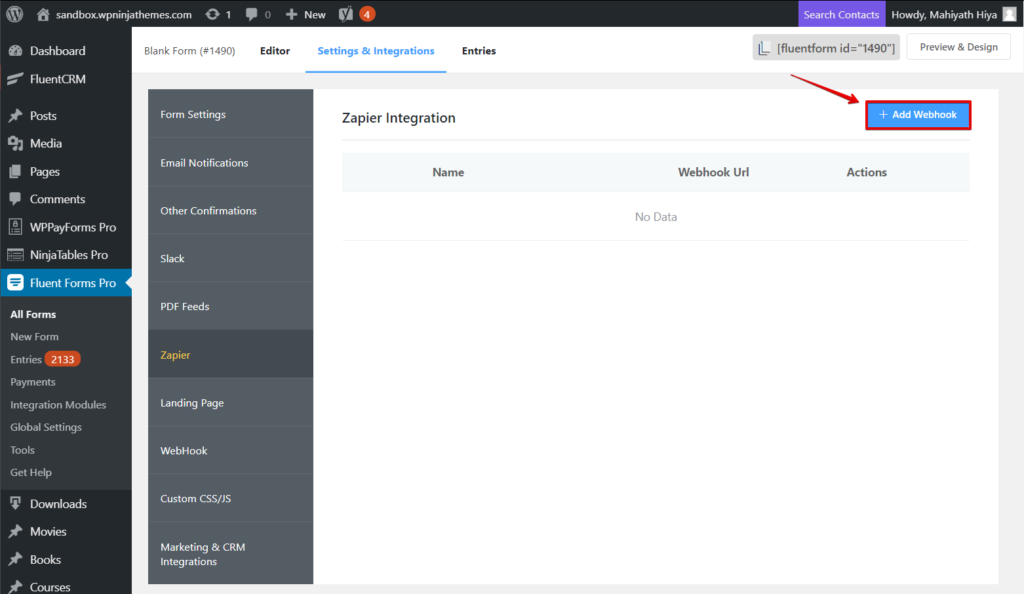Image resolution: width=1024 pixels, height=594 pixels.
Task: Open the Downloads sidebar icon
Action: click(x=14, y=503)
